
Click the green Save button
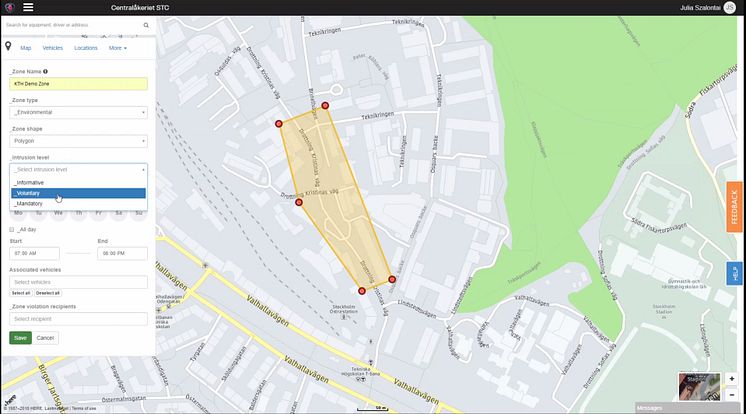click(20, 338)
